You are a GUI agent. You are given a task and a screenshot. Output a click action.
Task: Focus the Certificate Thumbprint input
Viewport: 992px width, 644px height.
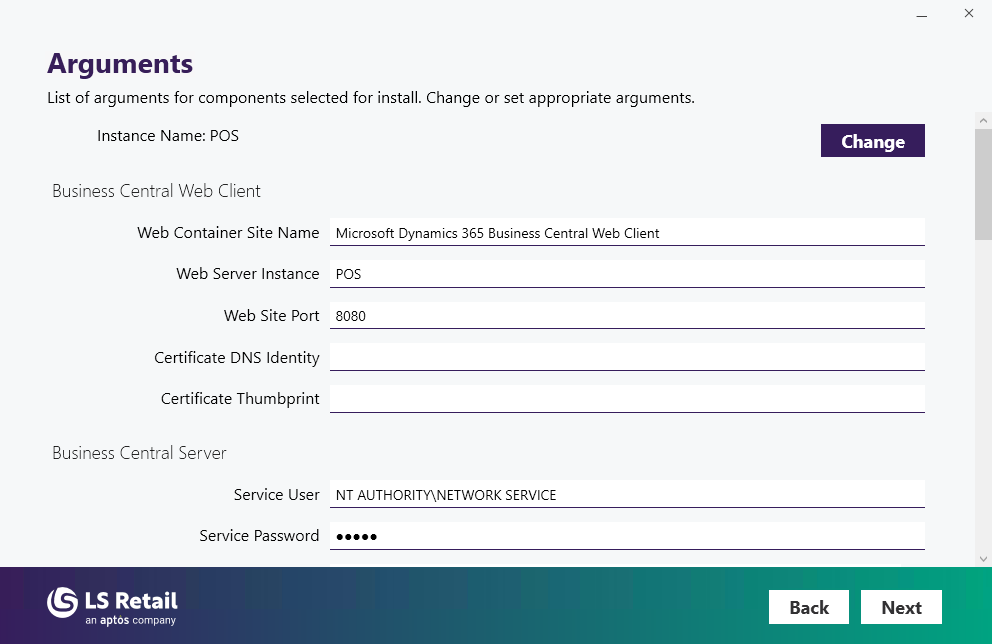pyautogui.click(x=627, y=399)
